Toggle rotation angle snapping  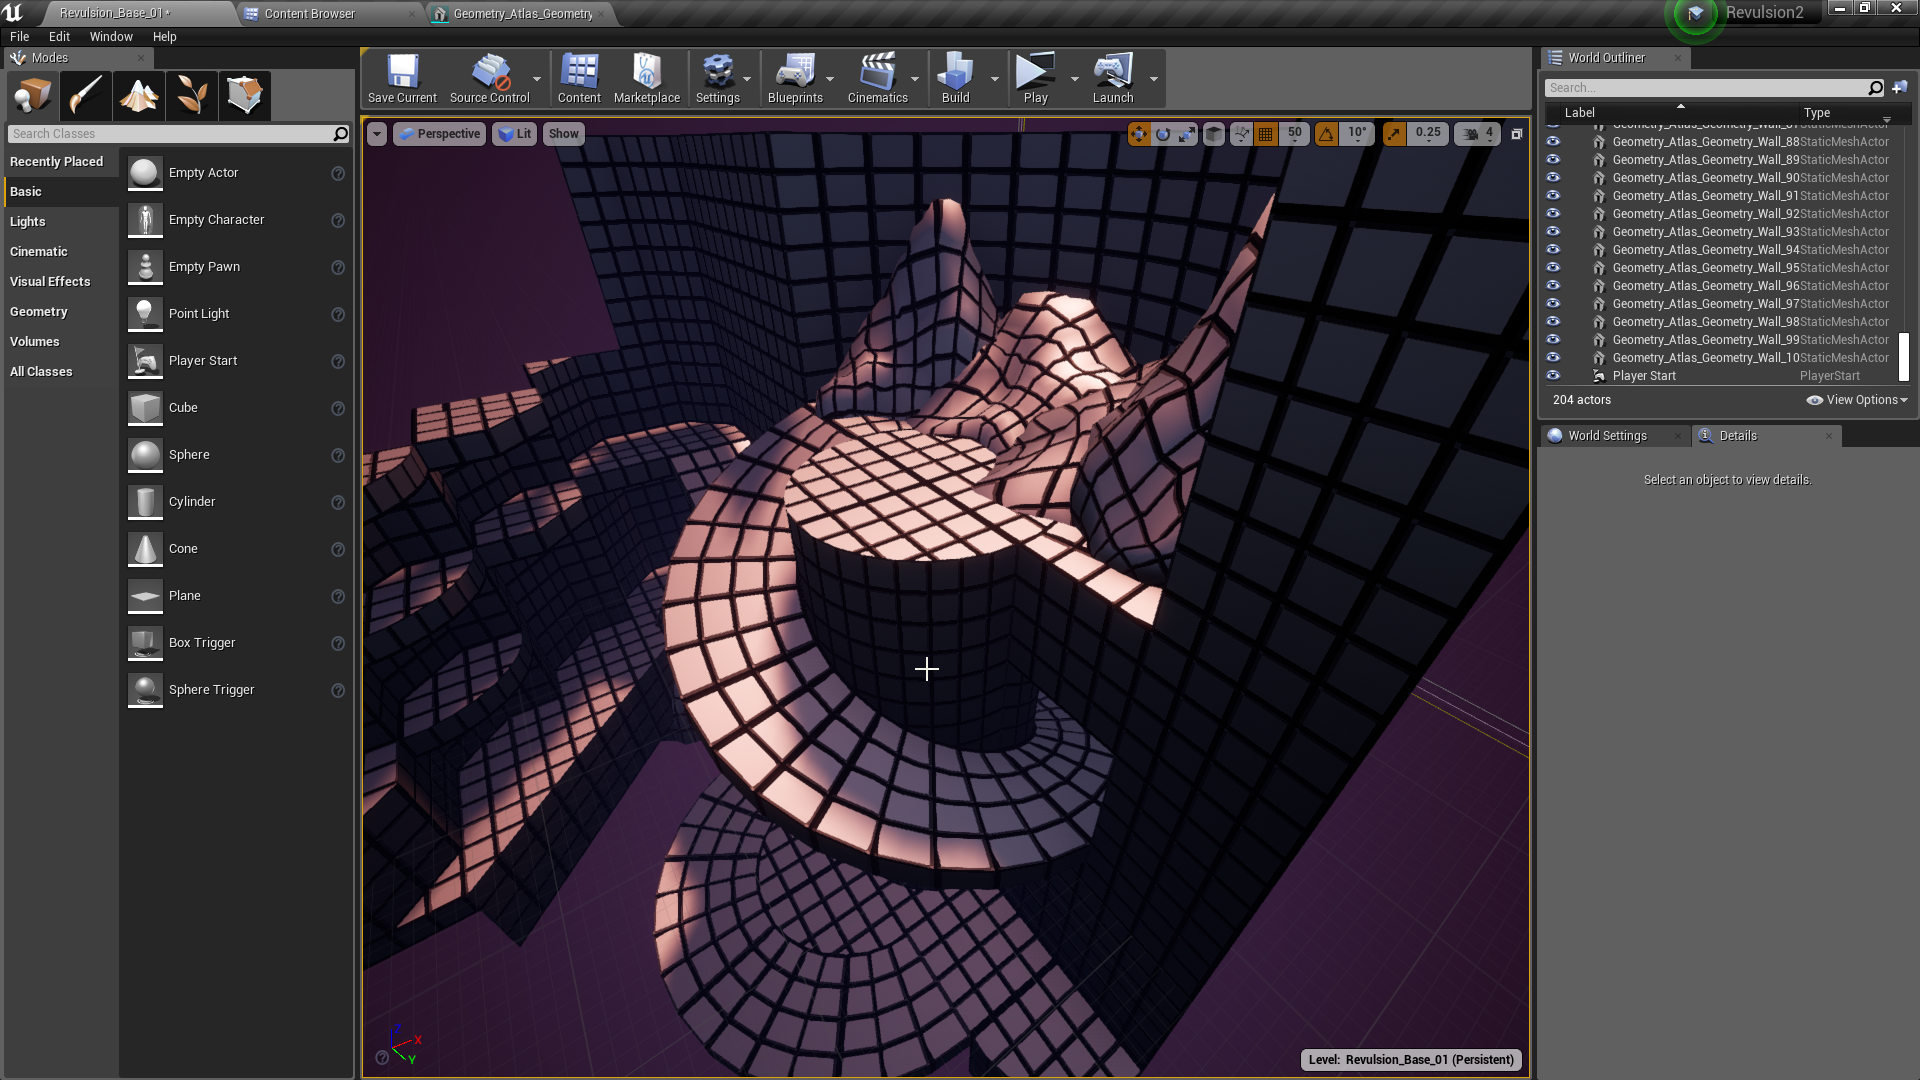pos(1326,134)
